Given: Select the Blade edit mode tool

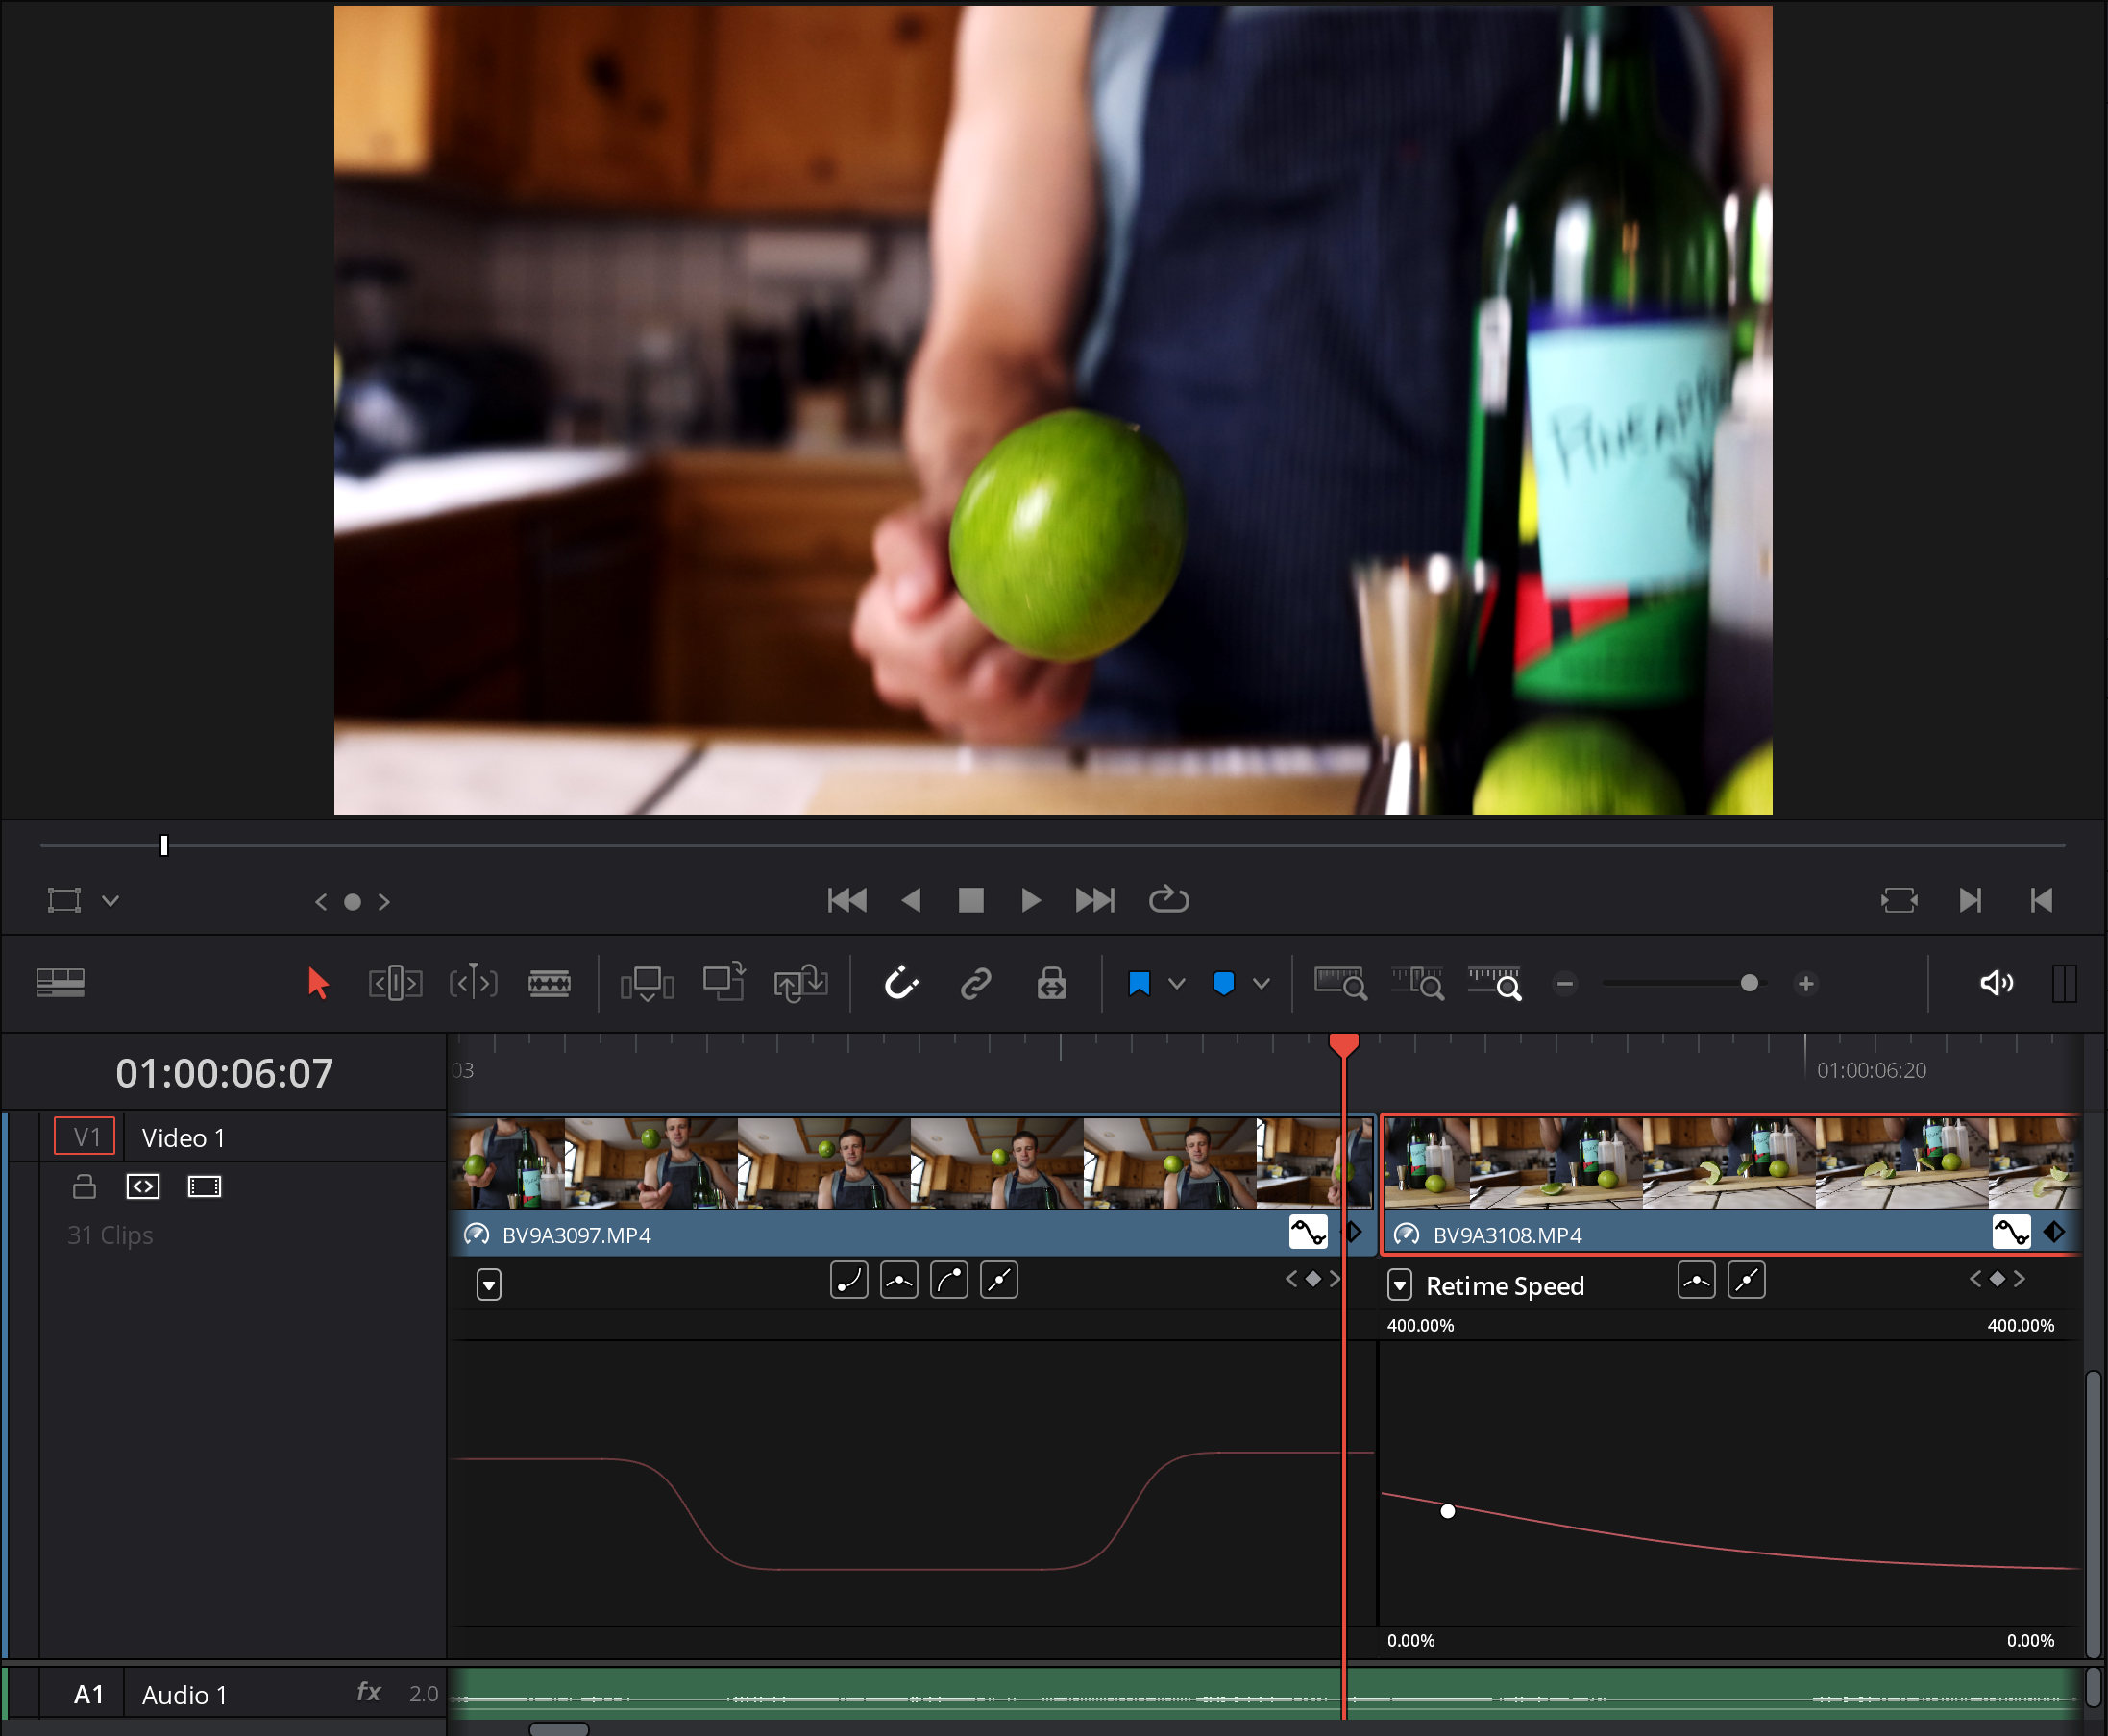Looking at the screenshot, I should coord(549,984).
